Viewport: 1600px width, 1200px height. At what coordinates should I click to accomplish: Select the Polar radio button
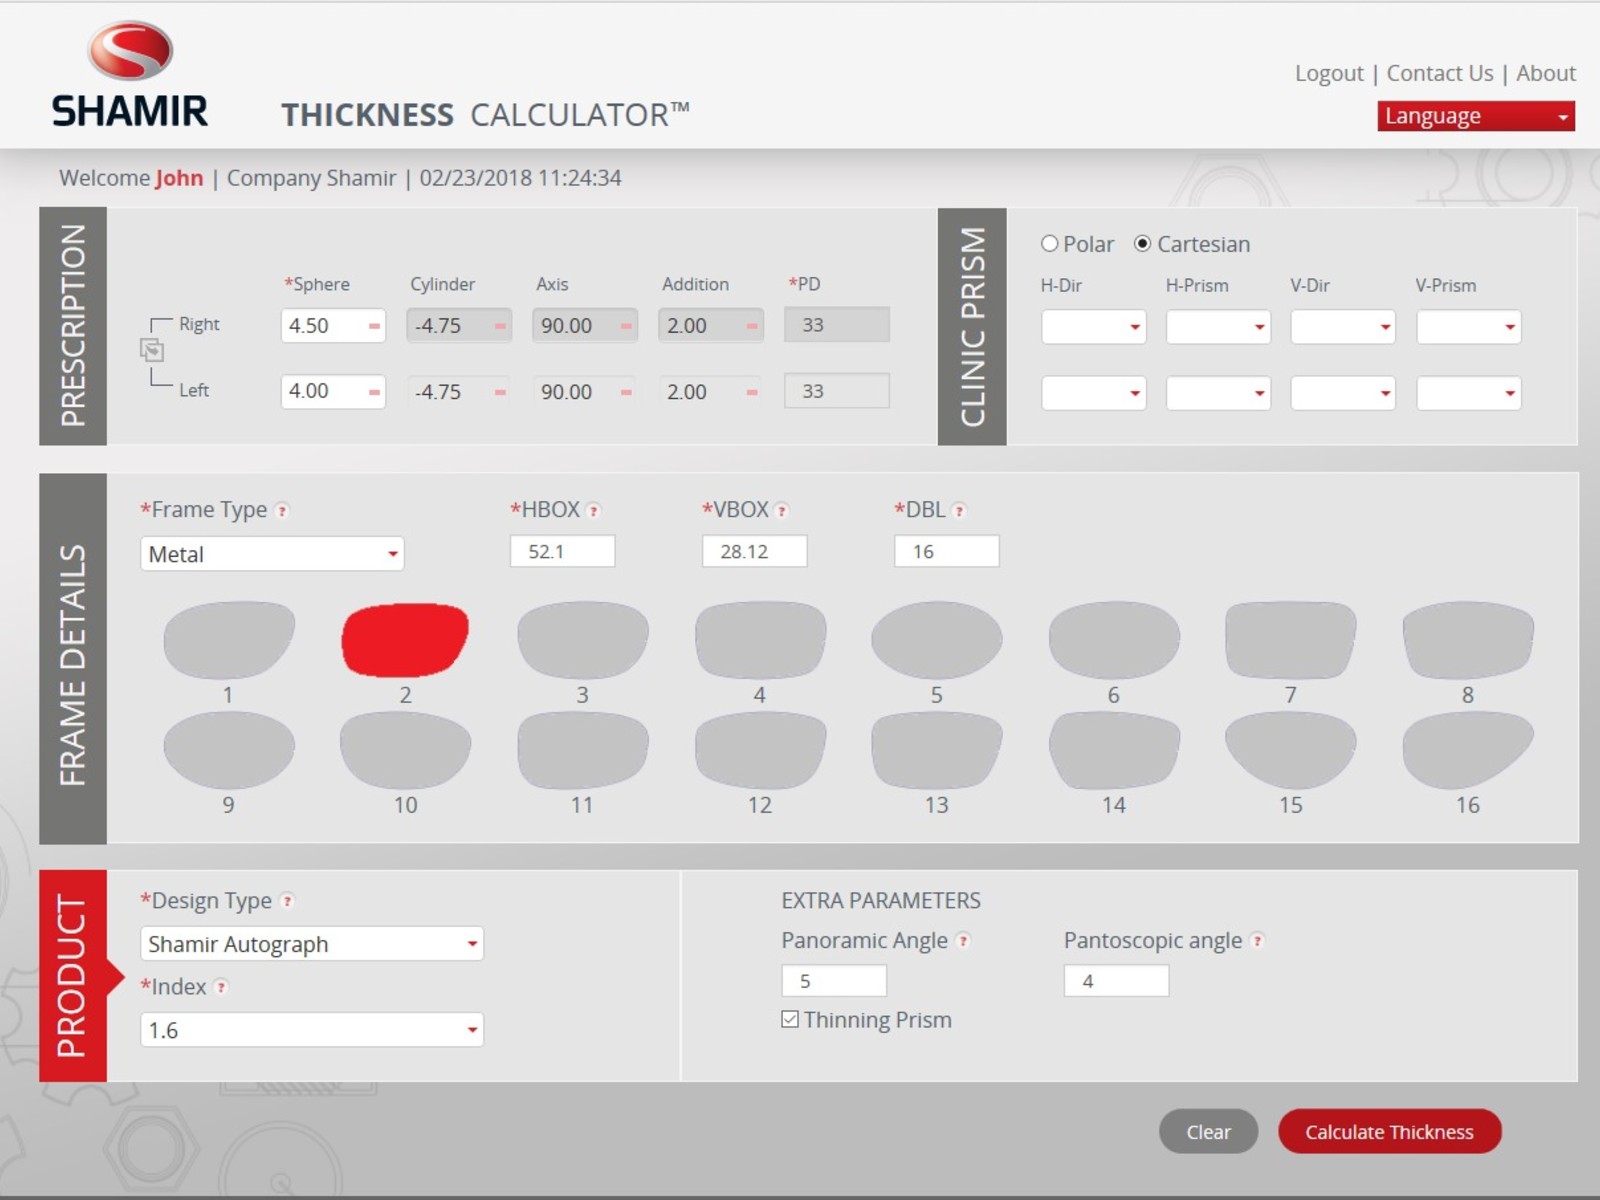pos(1049,244)
